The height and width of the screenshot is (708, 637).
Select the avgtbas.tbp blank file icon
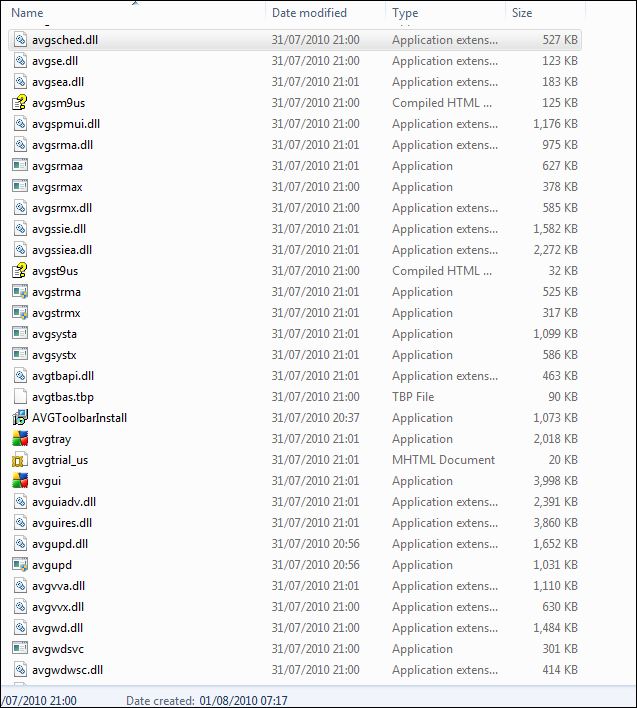coord(20,397)
